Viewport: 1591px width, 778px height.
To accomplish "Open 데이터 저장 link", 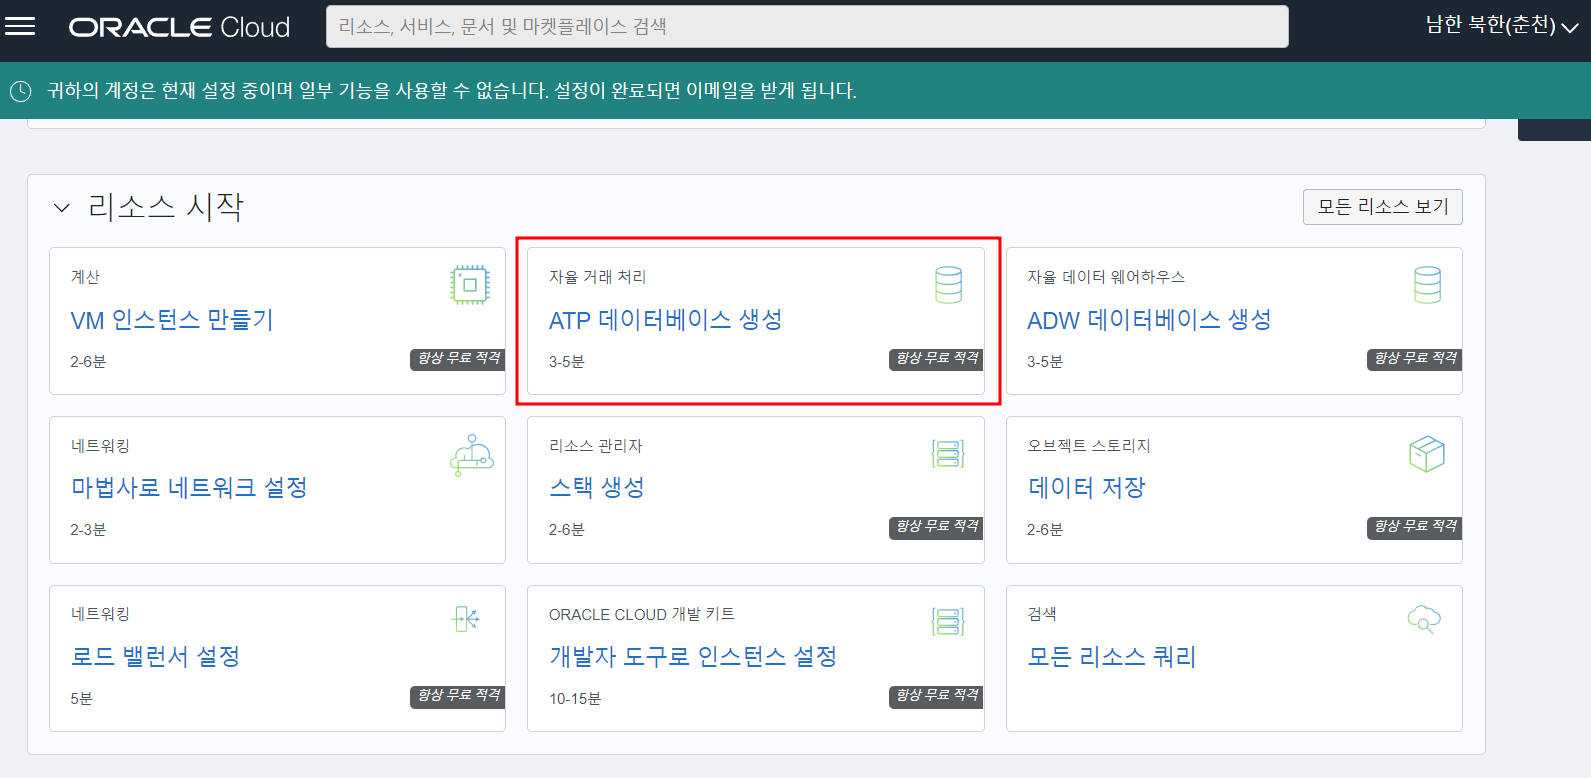I will tap(1086, 488).
